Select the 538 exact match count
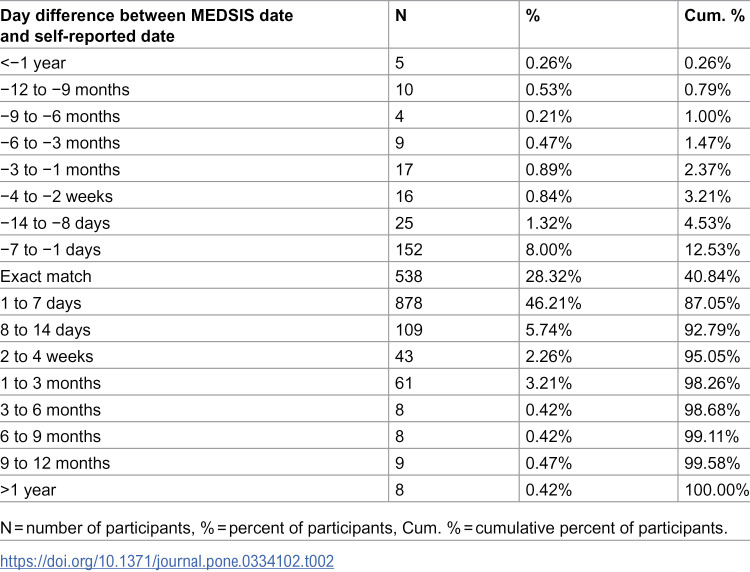 tap(409, 276)
